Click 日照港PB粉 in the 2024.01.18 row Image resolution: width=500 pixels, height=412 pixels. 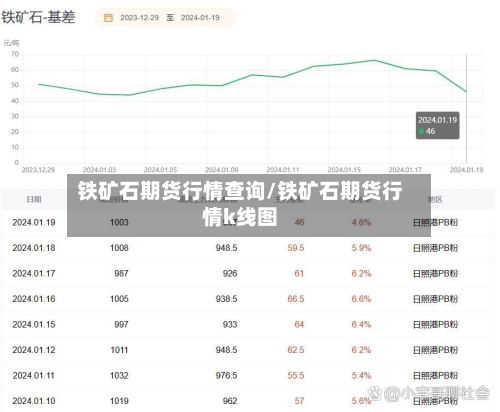(435, 248)
